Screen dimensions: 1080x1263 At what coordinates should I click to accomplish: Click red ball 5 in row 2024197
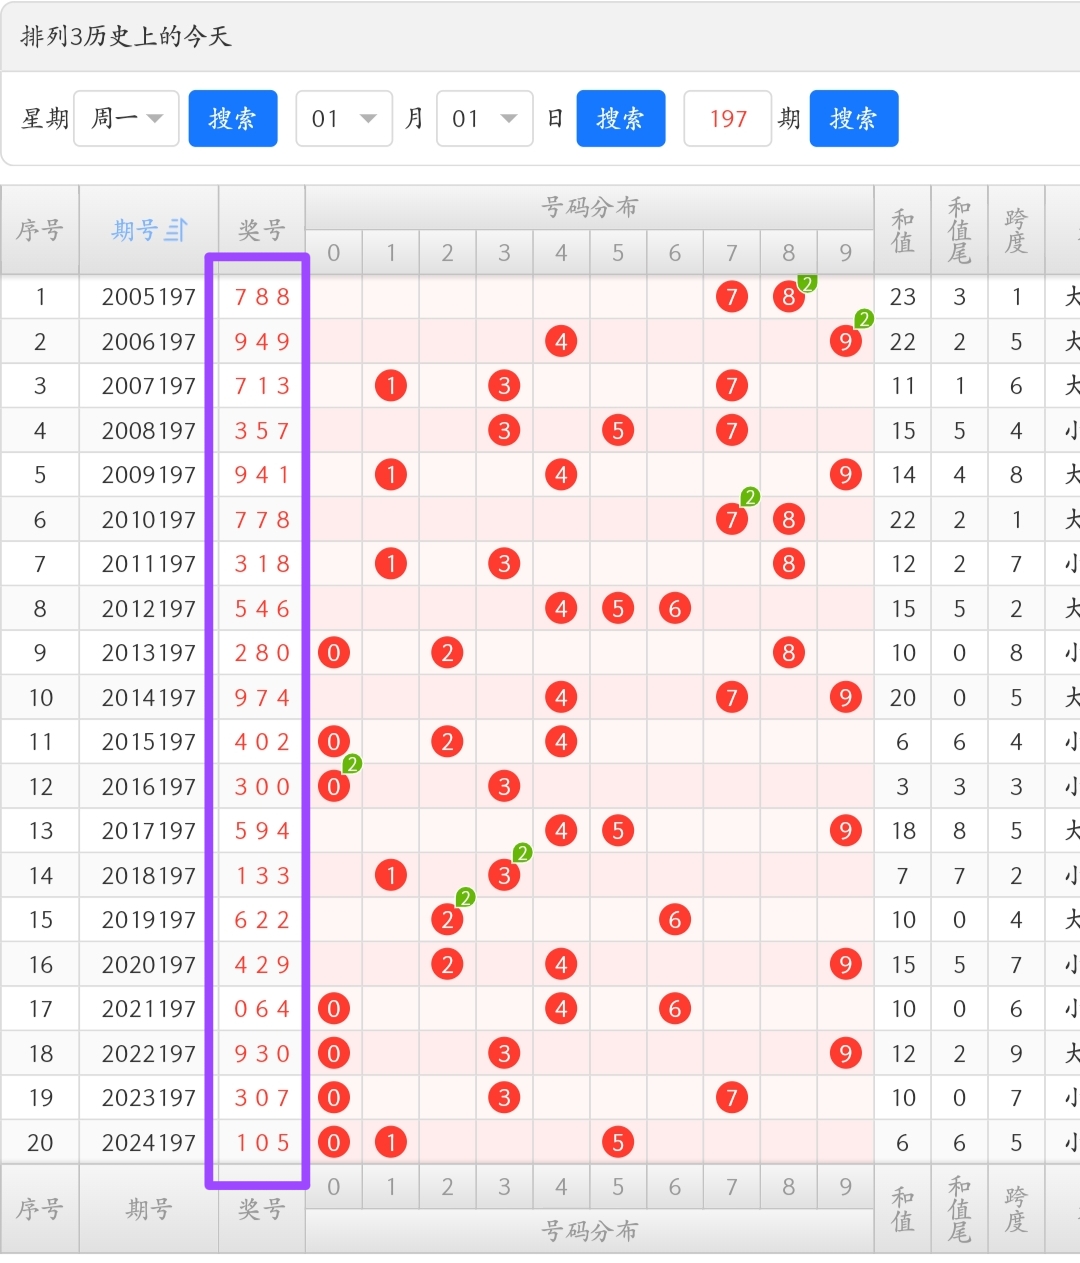click(x=618, y=1143)
